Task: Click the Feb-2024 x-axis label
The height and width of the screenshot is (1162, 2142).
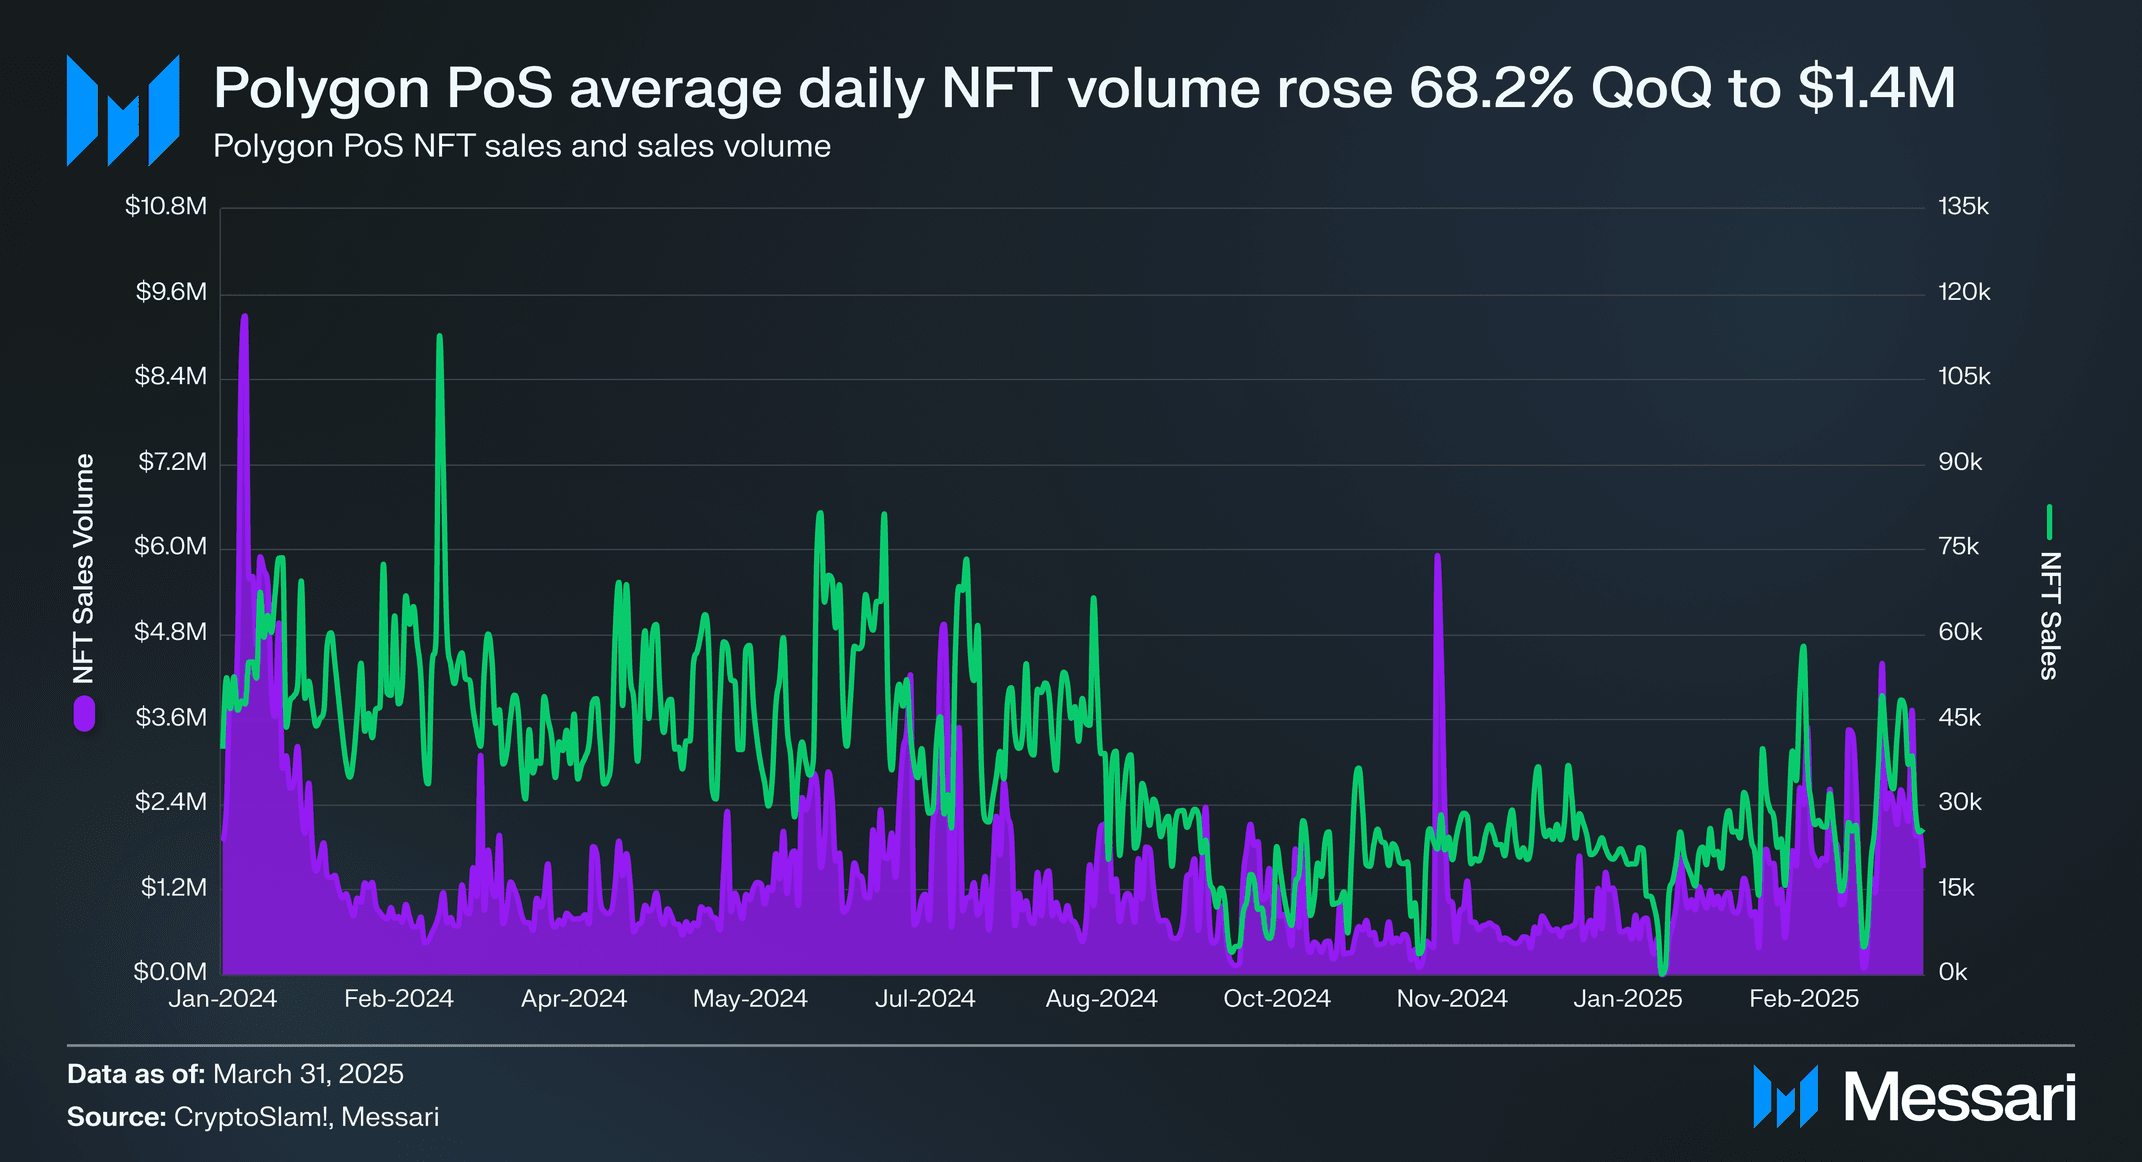Action: click(398, 999)
